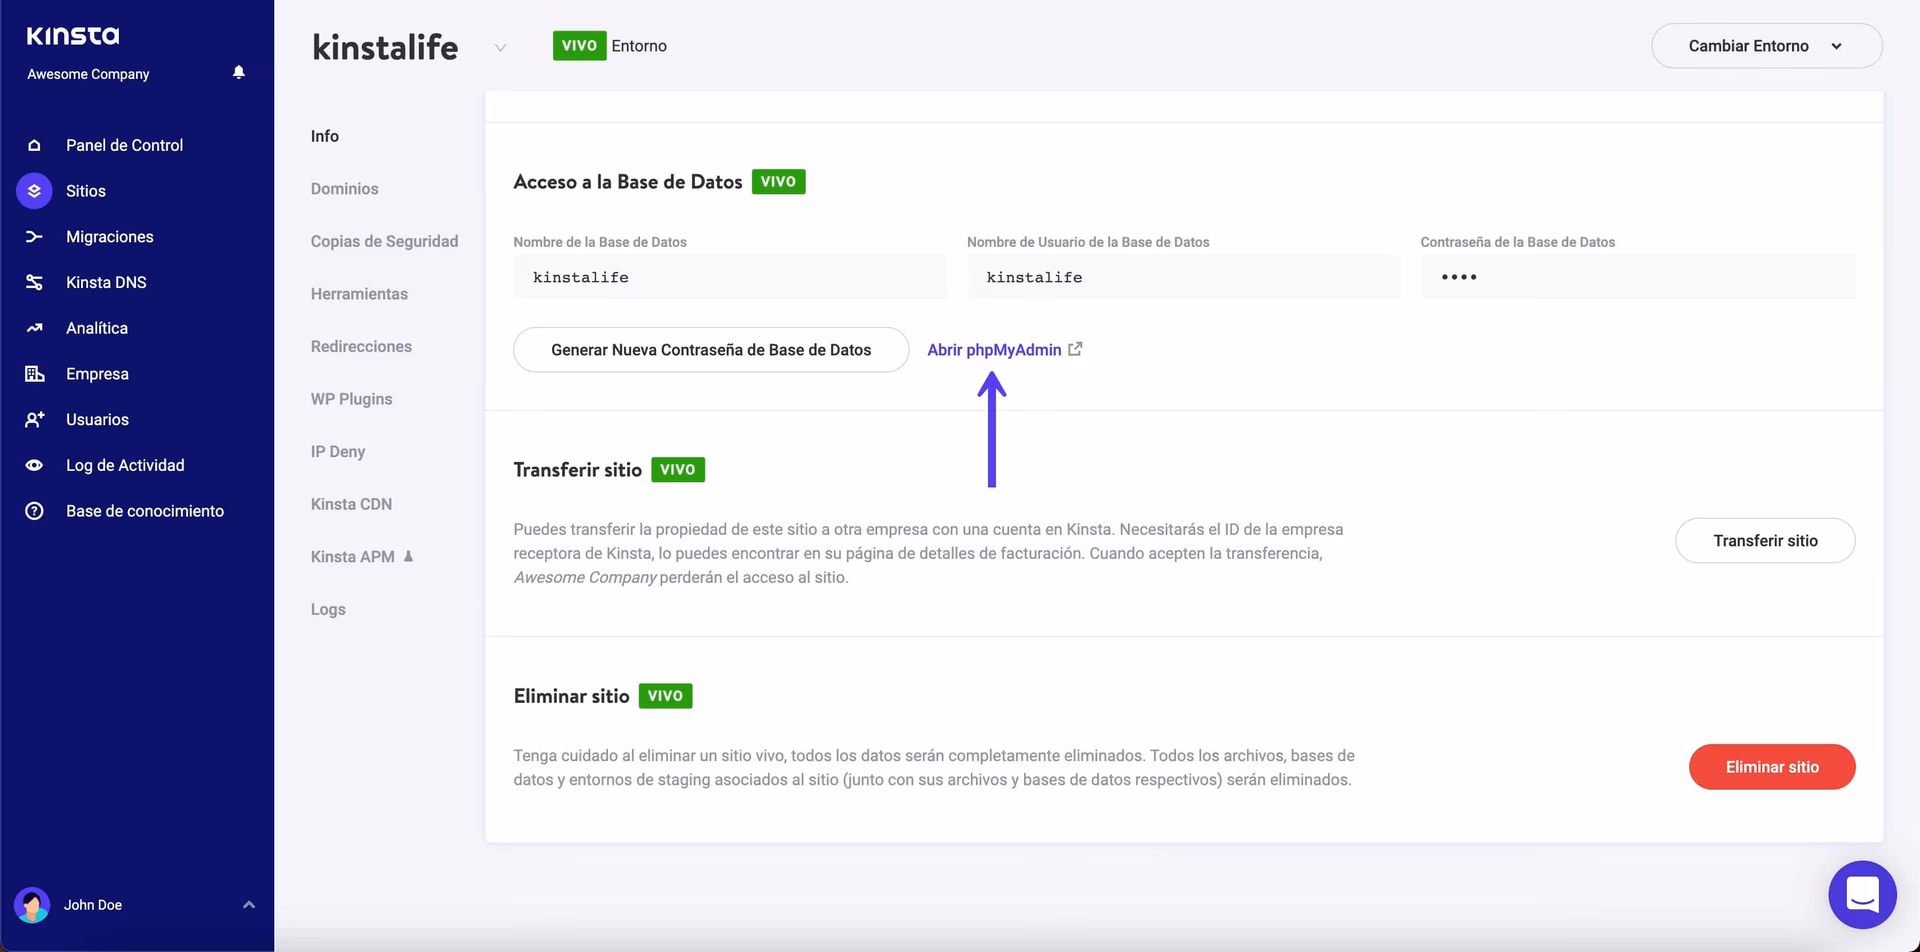
Task: Click the Acceso a la Base de Datos heading
Action: tap(628, 182)
